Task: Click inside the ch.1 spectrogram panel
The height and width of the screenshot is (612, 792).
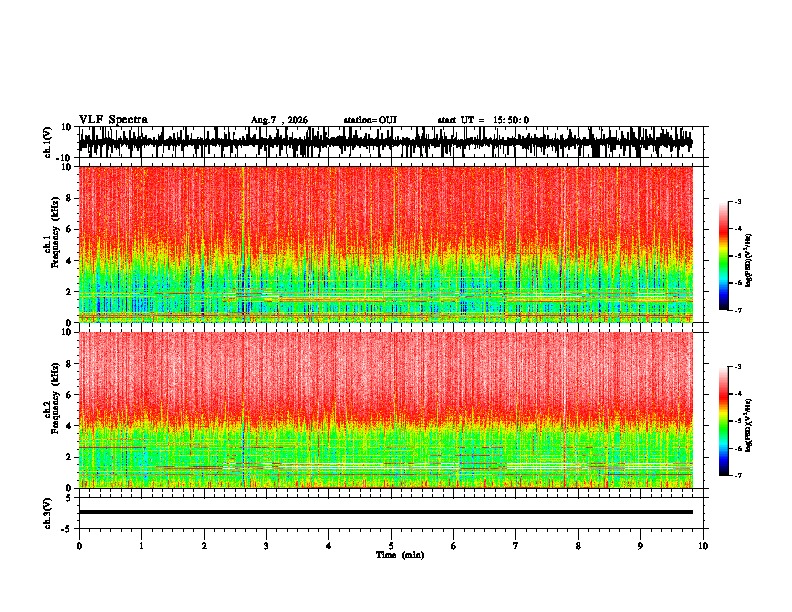Action: pyautogui.click(x=386, y=244)
